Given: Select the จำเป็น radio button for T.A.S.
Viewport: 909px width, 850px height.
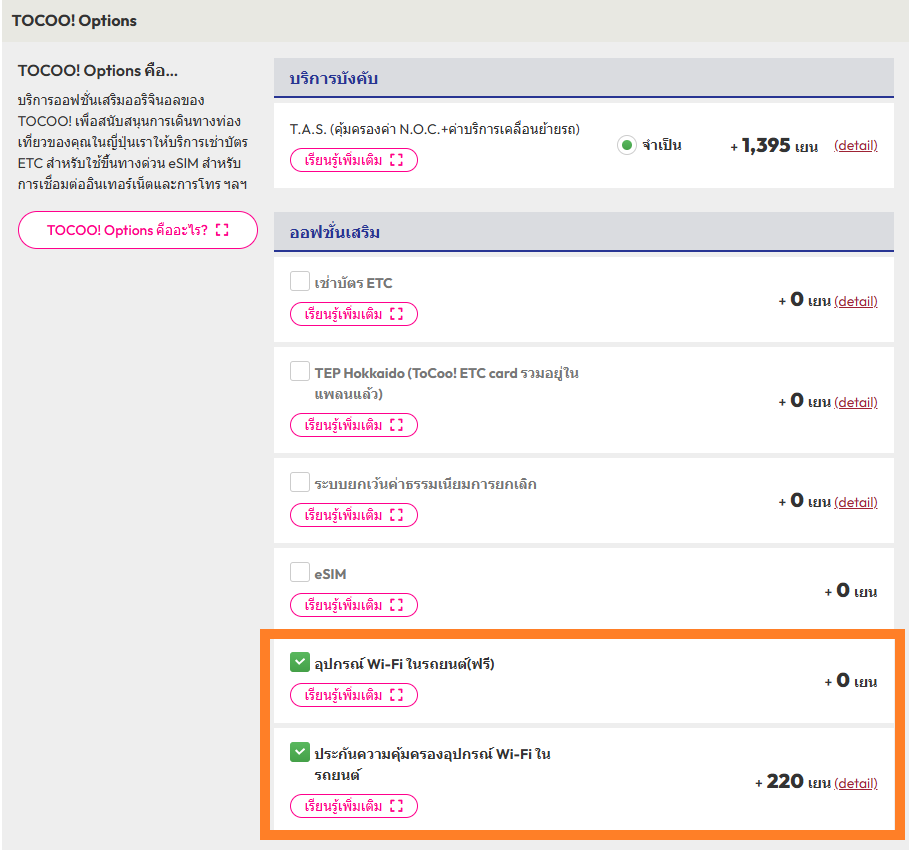Looking at the screenshot, I should (x=627, y=145).
